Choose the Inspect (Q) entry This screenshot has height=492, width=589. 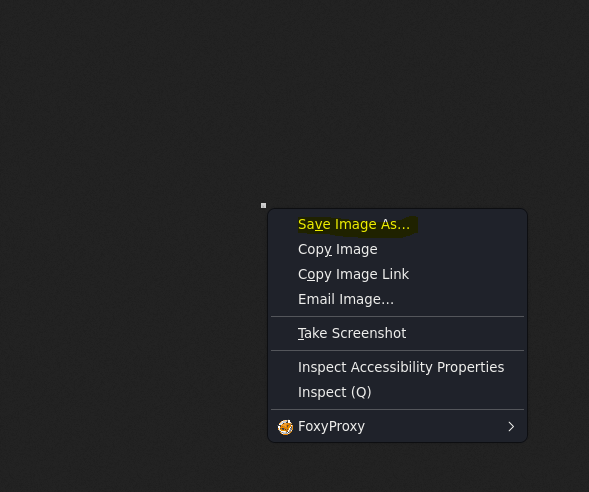(x=397, y=392)
